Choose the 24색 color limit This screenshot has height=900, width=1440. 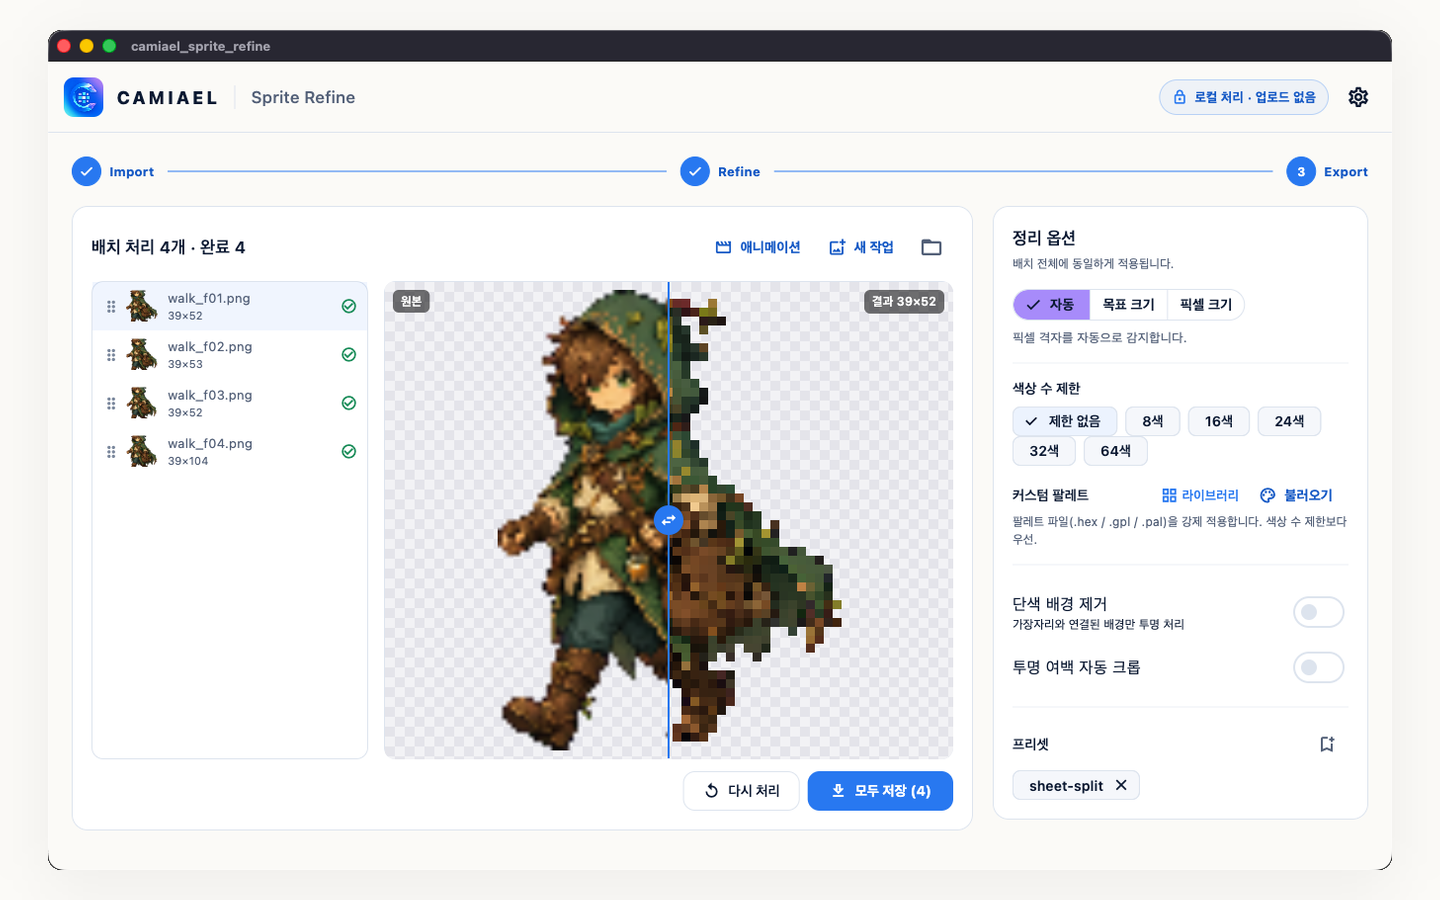coord(1289,421)
